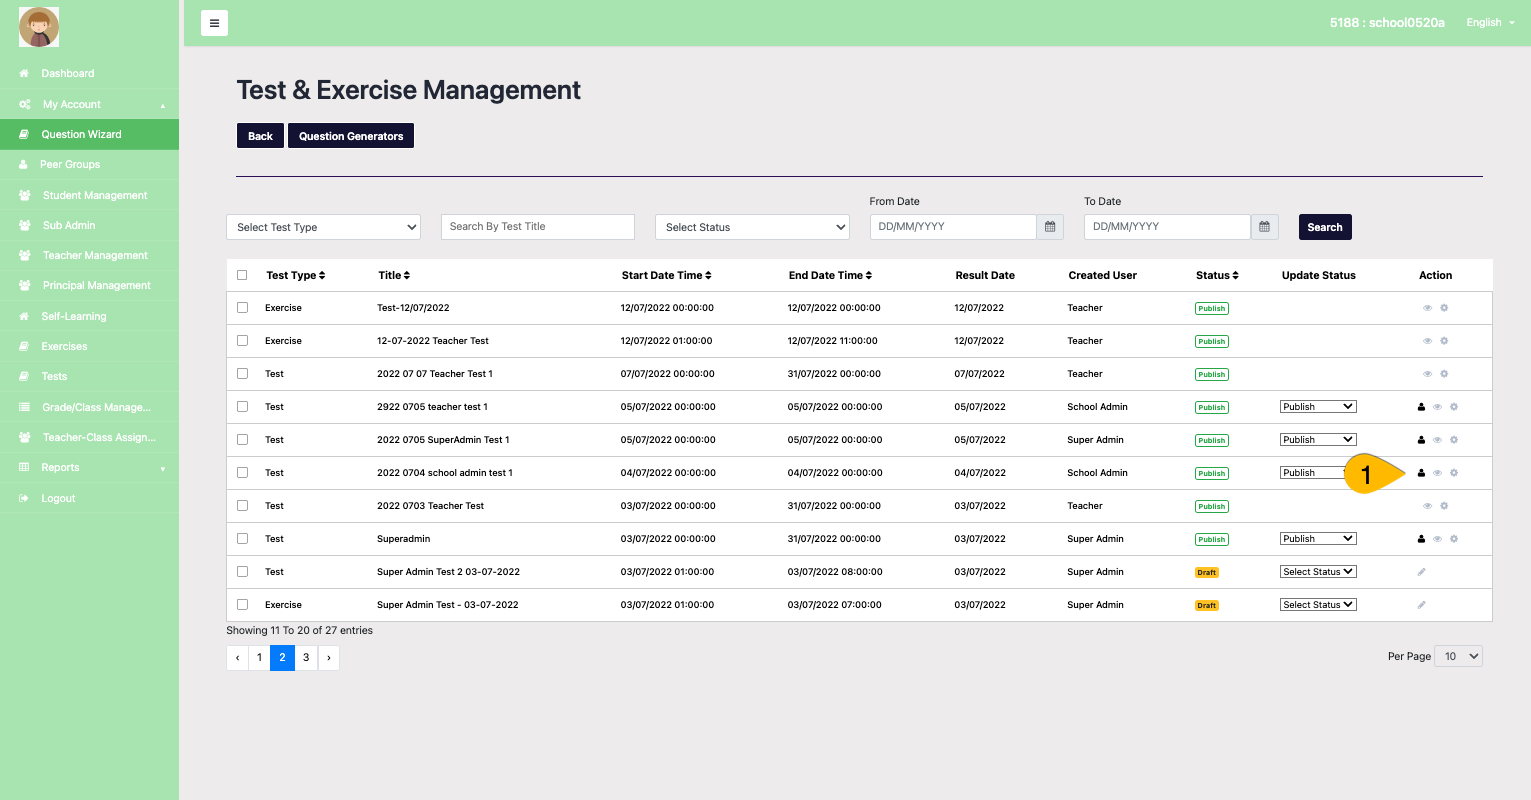Image resolution: width=1531 pixels, height=800 pixels.
Task: Click eye icon for 12-07-2022 Teacher Test
Action: click(1427, 341)
